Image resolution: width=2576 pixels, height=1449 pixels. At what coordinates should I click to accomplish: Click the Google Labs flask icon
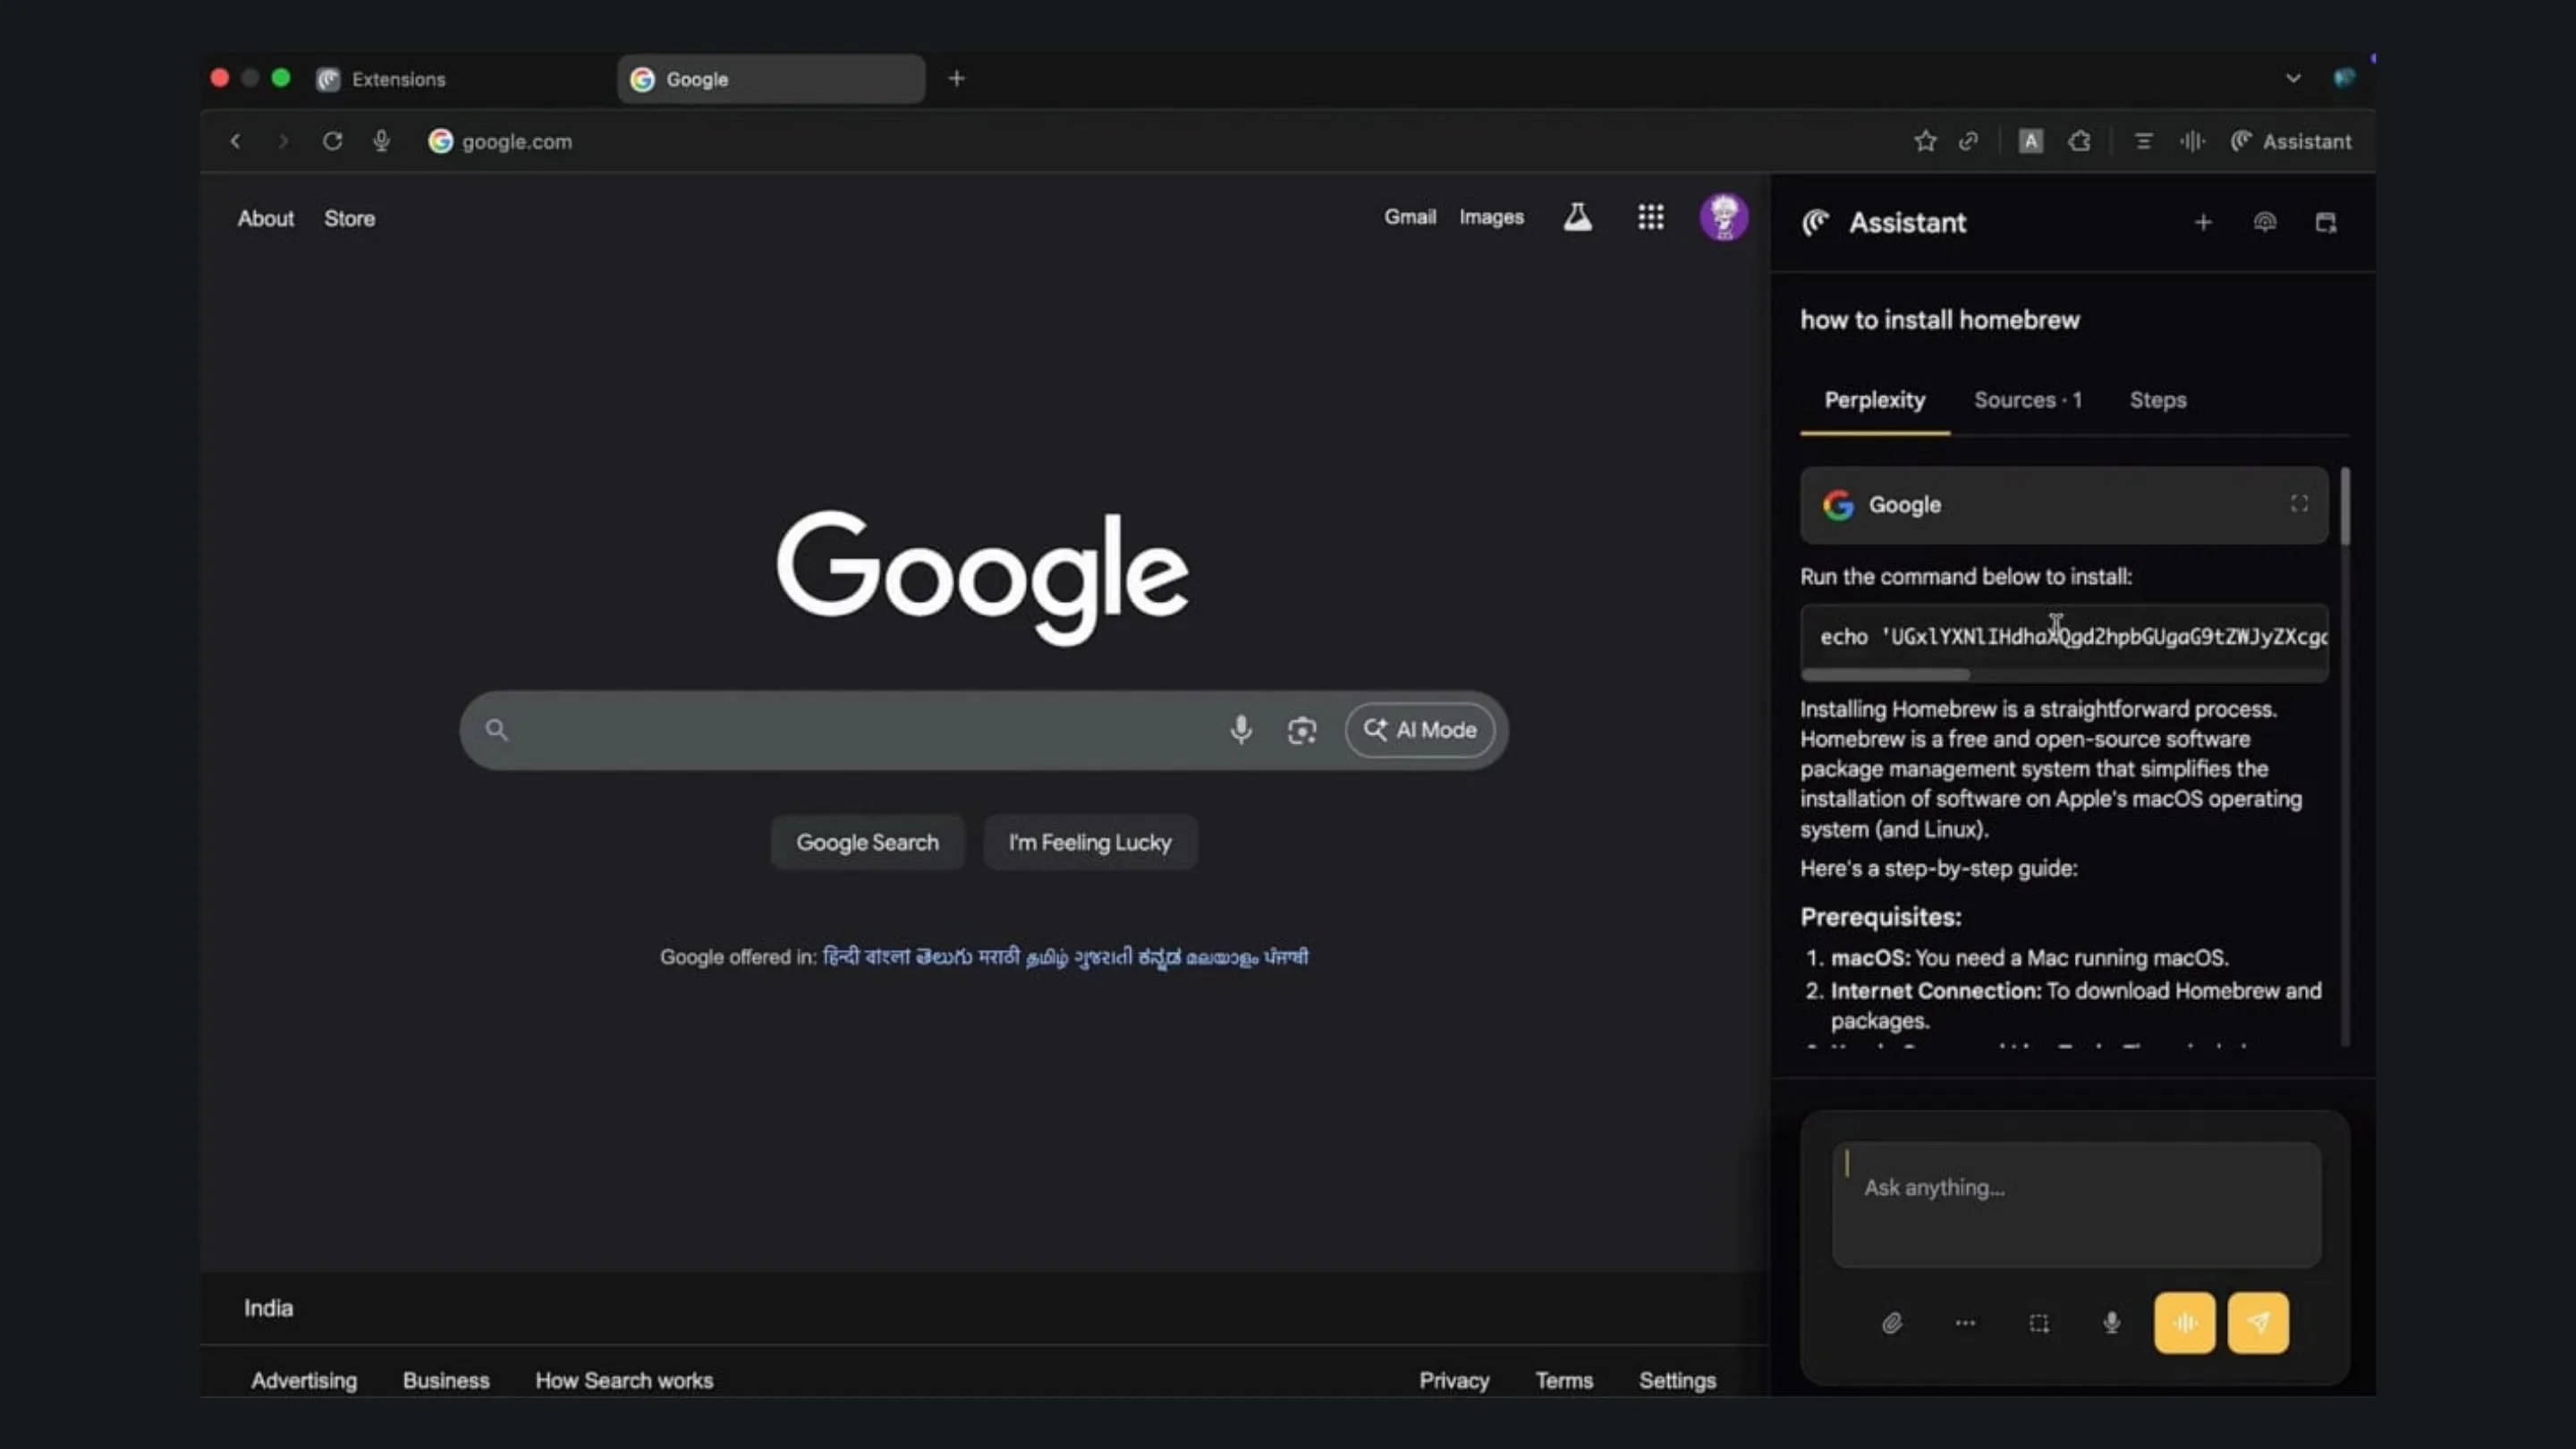point(1577,217)
